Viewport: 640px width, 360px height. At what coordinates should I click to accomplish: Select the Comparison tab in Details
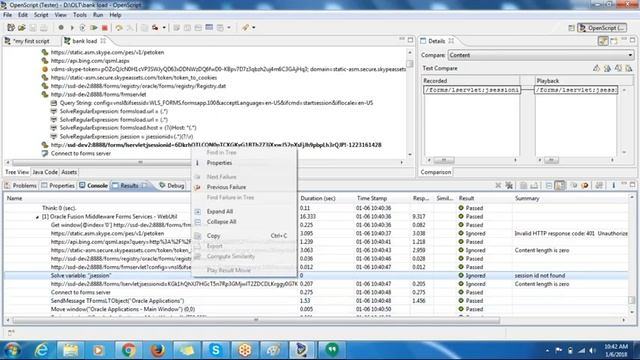click(x=436, y=172)
